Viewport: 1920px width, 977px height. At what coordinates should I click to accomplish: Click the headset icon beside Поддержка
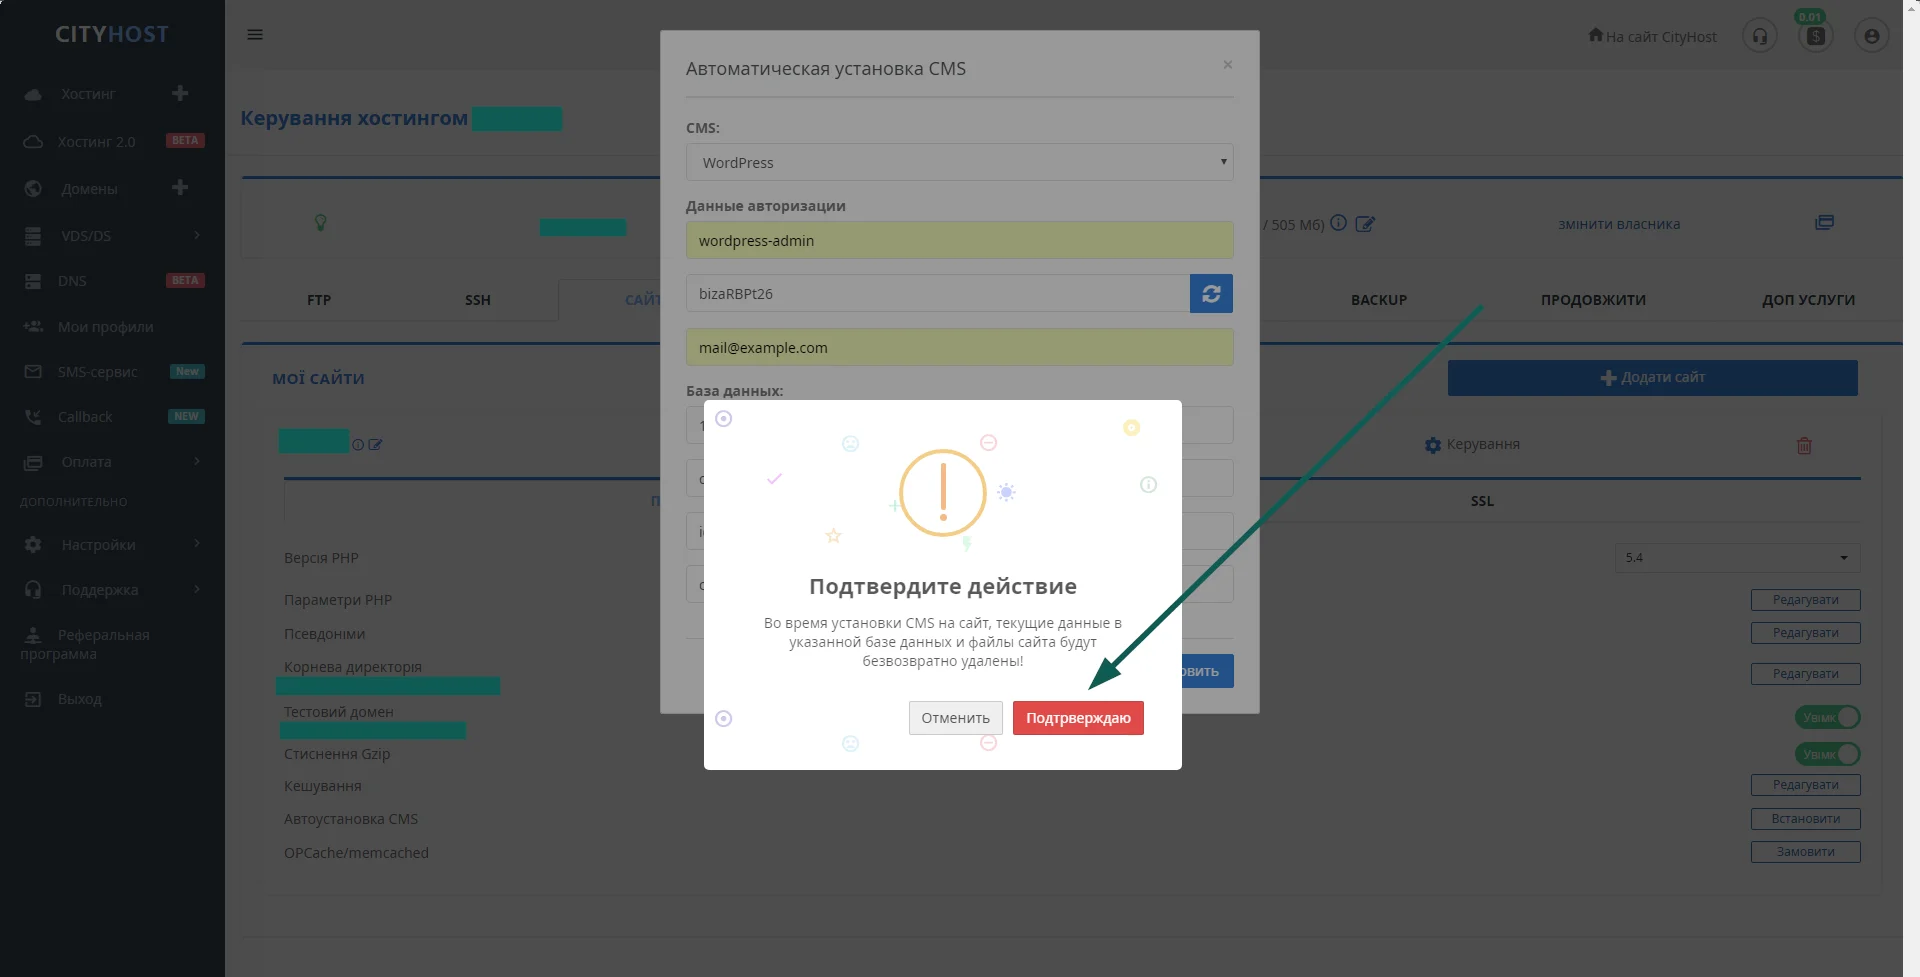[33, 590]
